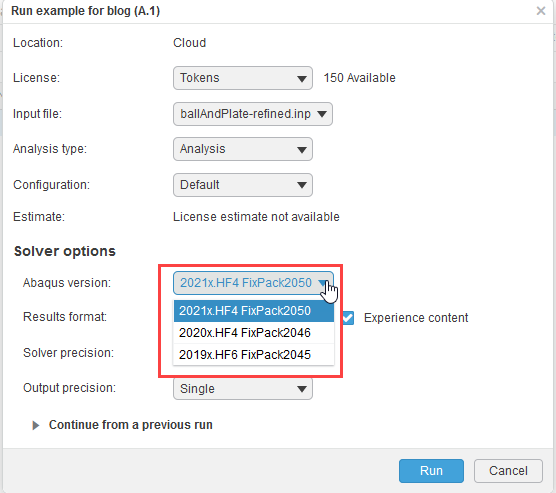The width and height of the screenshot is (556, 493).
Task: Select 2019x.HF6 FixPack2045 version
Action: click(x=254, y=355)
